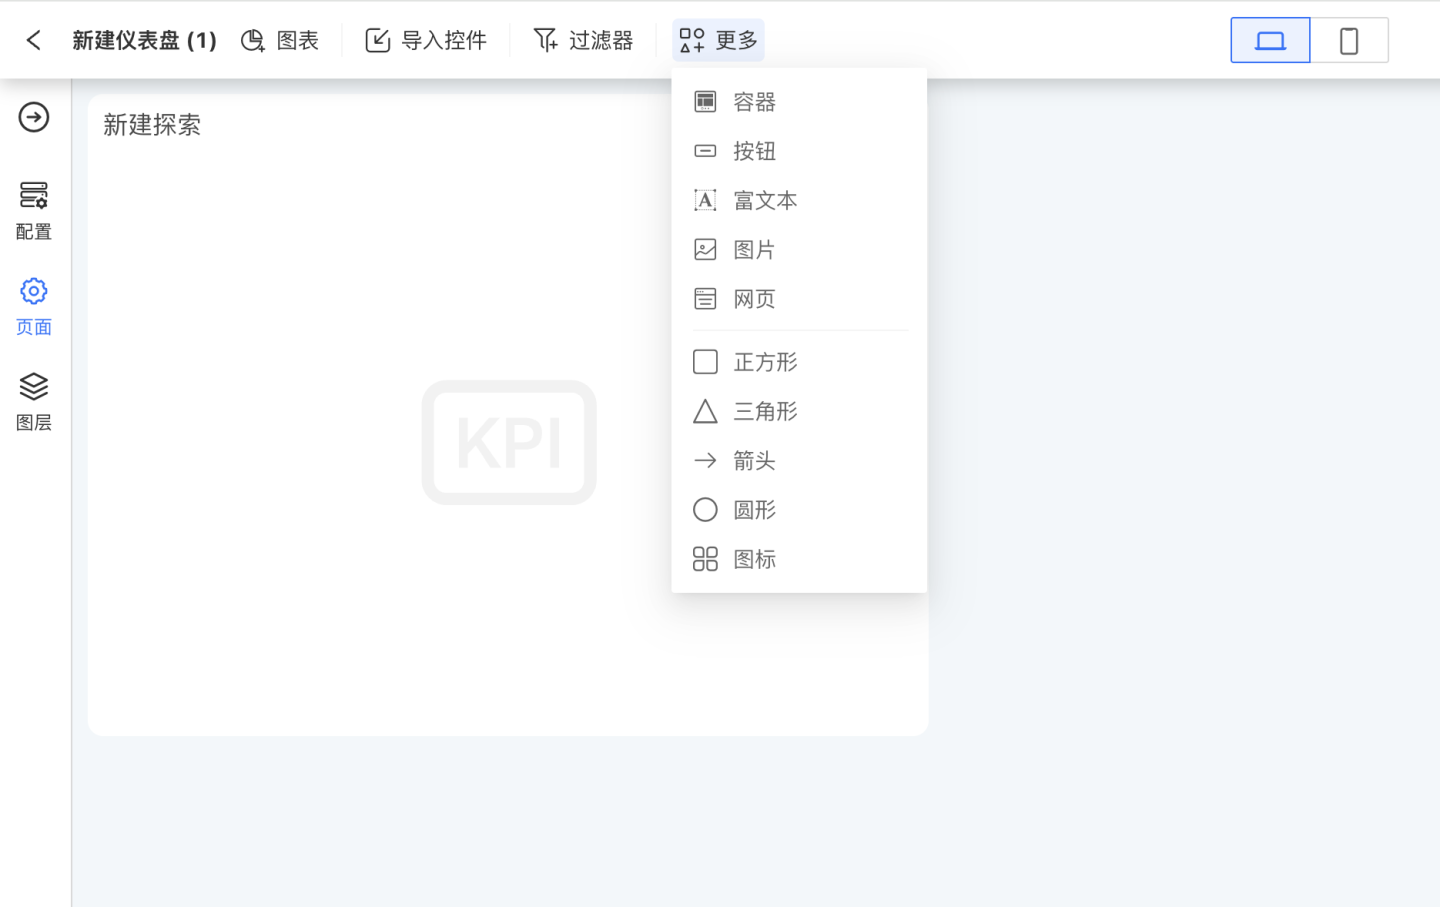
Task: Insert a 图片 image widget
Action: 754,250
